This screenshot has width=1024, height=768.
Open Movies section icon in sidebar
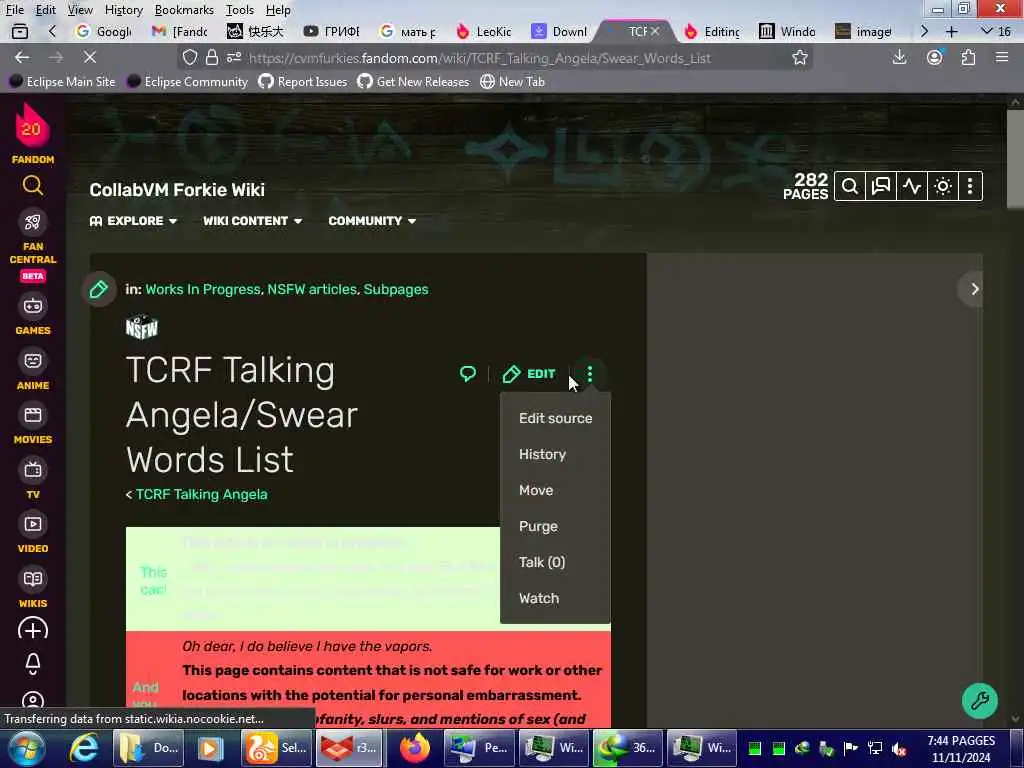tap(33, 415)
